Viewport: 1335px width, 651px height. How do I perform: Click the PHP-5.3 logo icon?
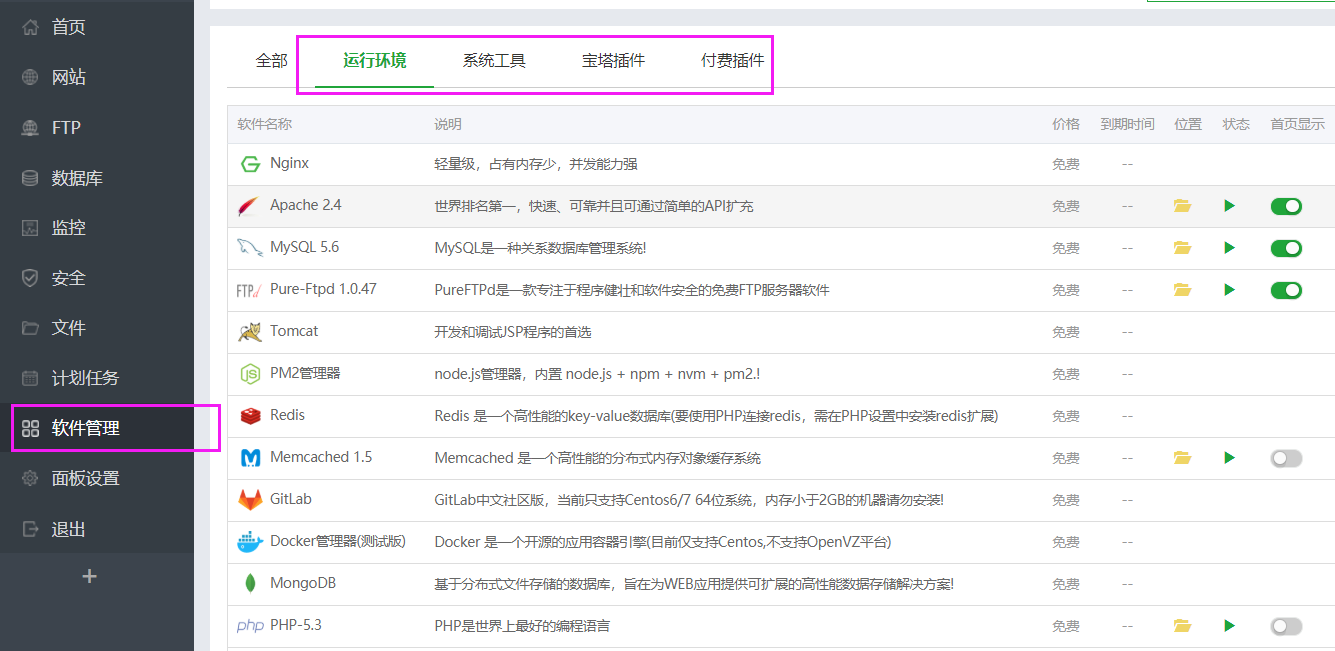coord(250,626)
